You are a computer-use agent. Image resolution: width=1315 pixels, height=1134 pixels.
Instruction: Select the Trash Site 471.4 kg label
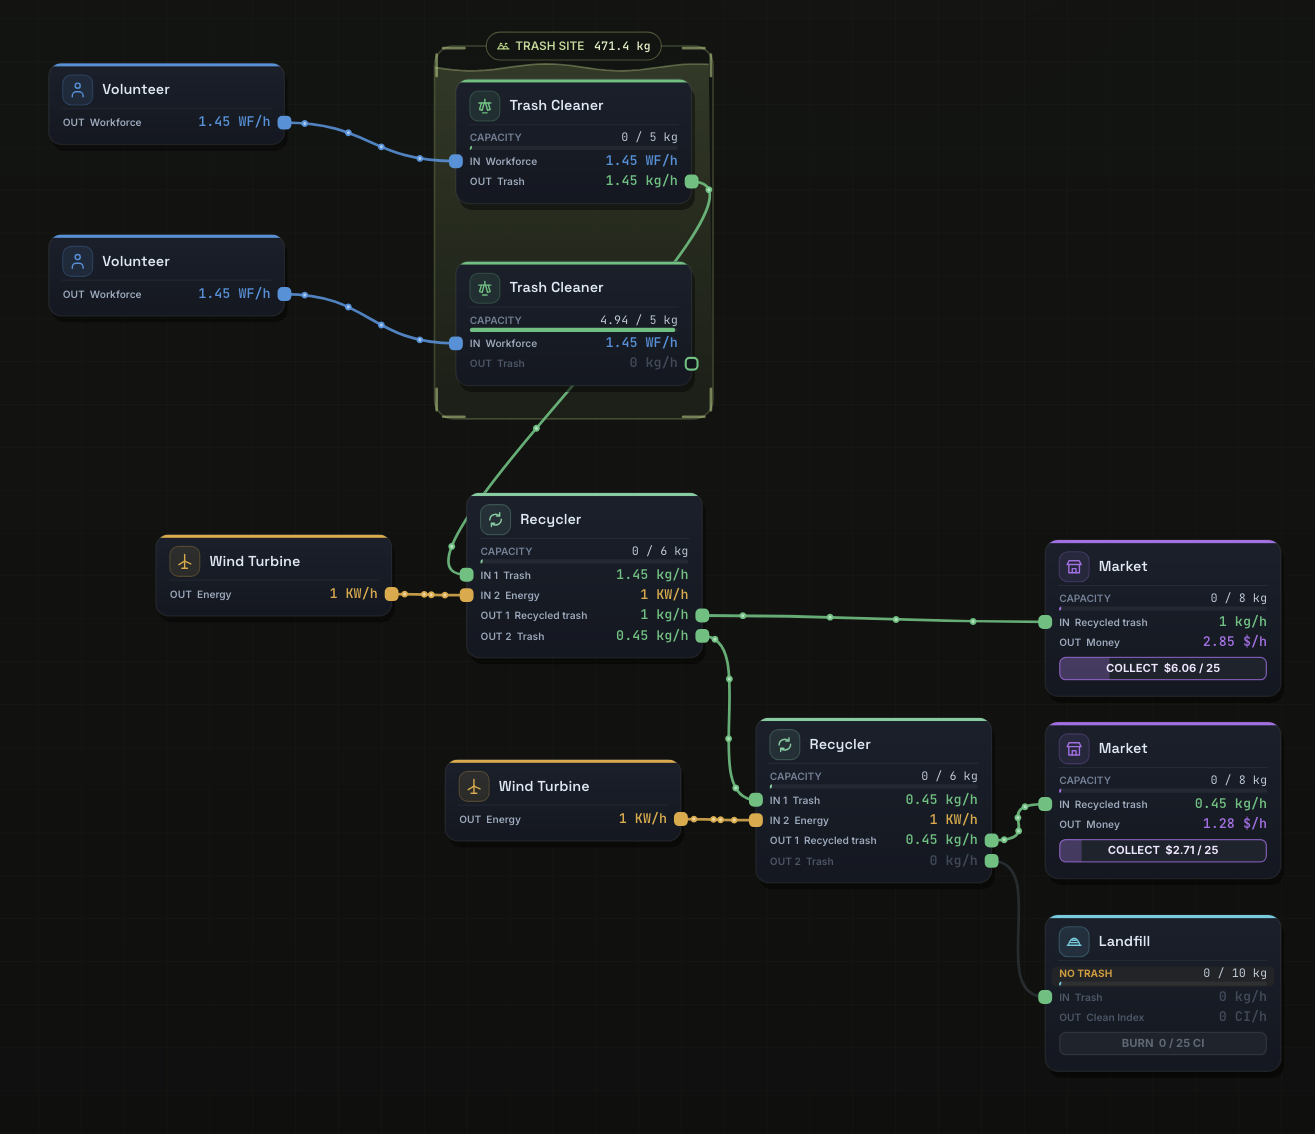click(574, 46)
